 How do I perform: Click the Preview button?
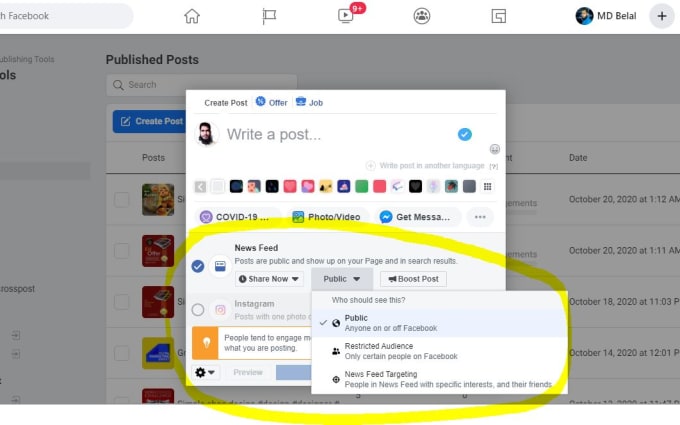248,372
